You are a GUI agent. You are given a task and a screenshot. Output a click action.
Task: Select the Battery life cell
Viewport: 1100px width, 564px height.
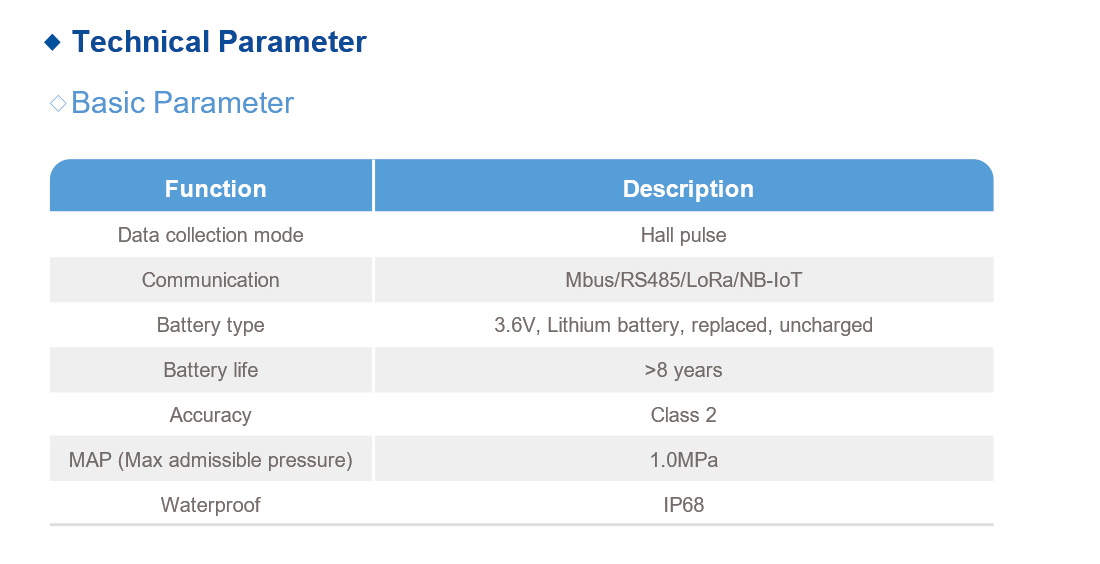pyautogui.click(x=210, y=370)
